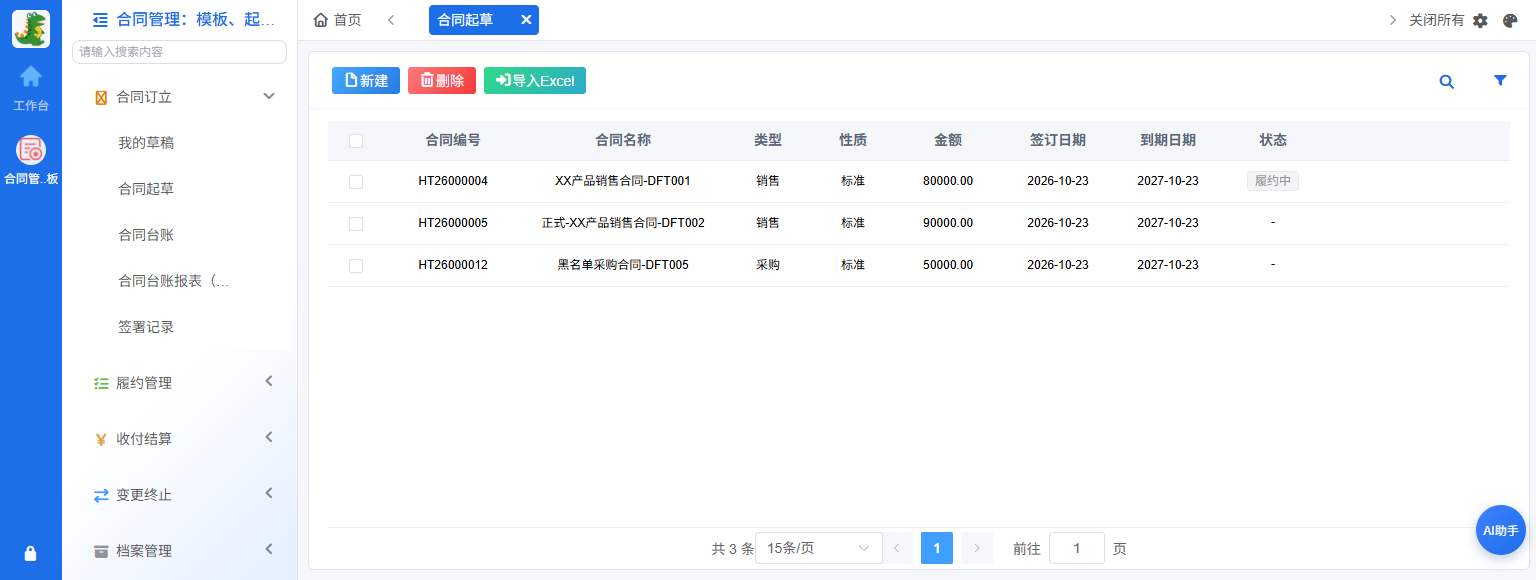The width and height of the screenshot is (1536, 580).
Task: Click the lock icon at sidebar bottom
Action: 31,553
